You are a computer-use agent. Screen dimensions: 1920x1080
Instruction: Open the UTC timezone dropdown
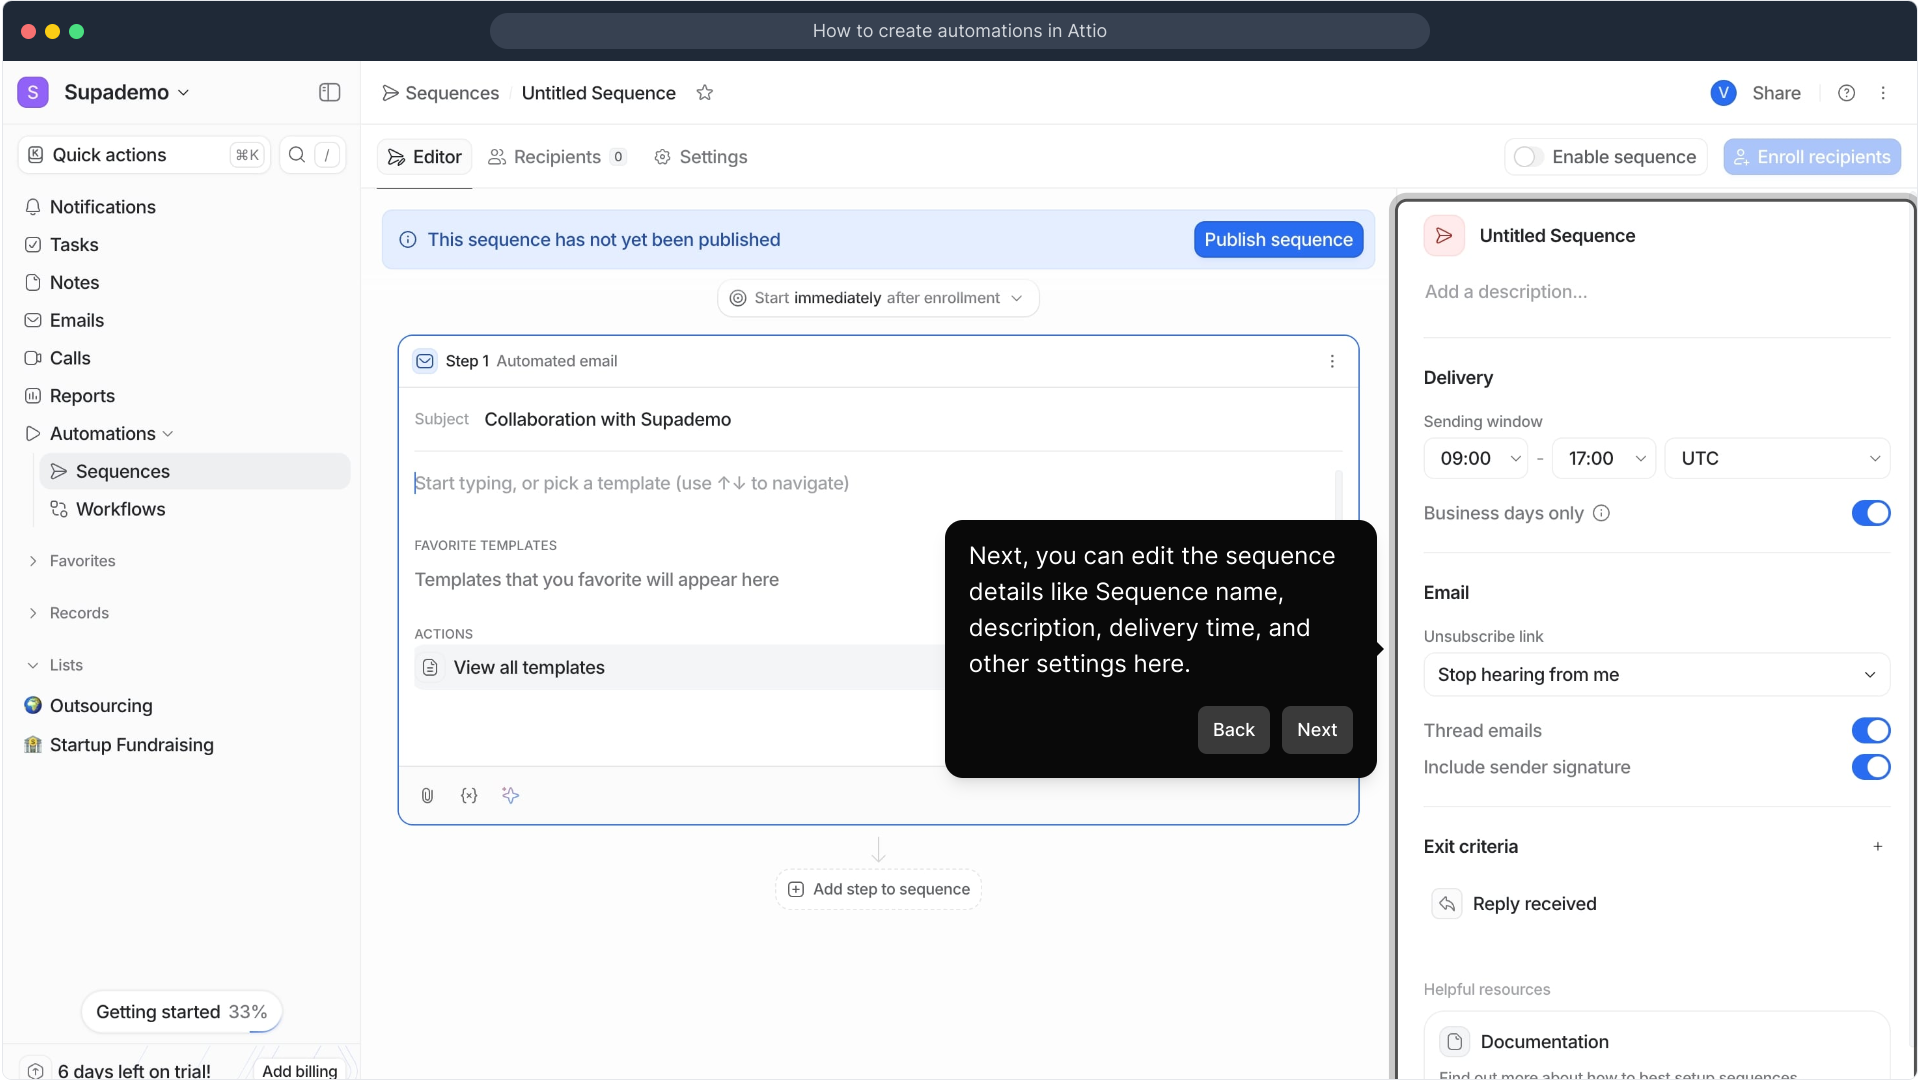point(1777,458)
